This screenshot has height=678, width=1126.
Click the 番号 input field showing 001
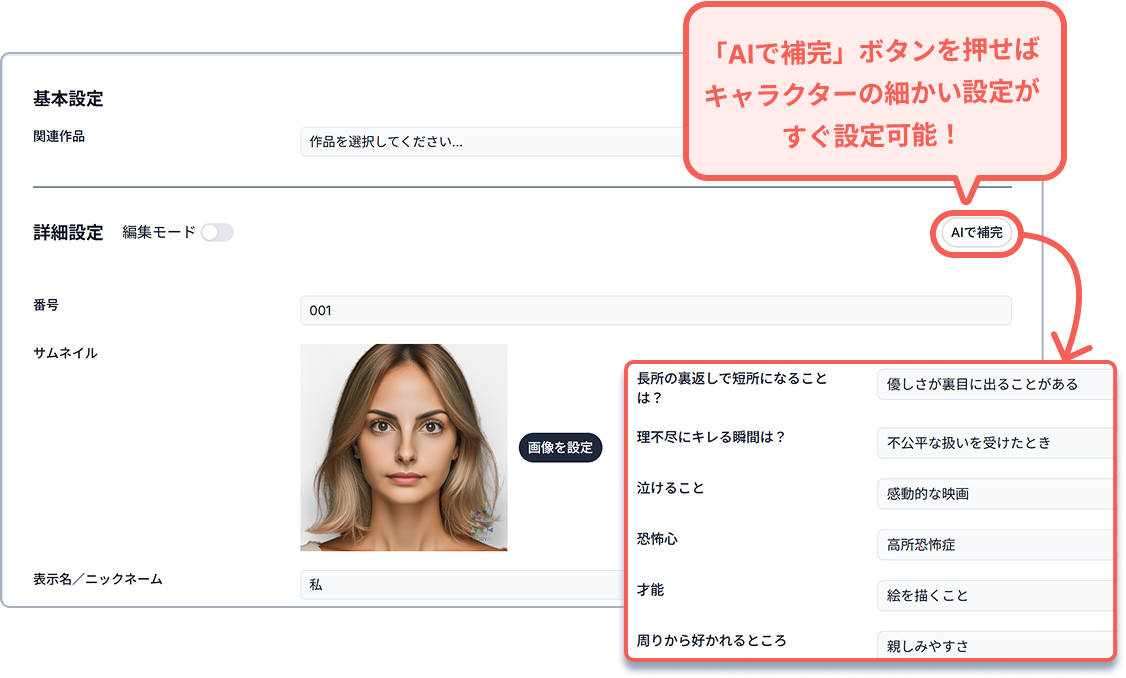(x=655, y=310)
